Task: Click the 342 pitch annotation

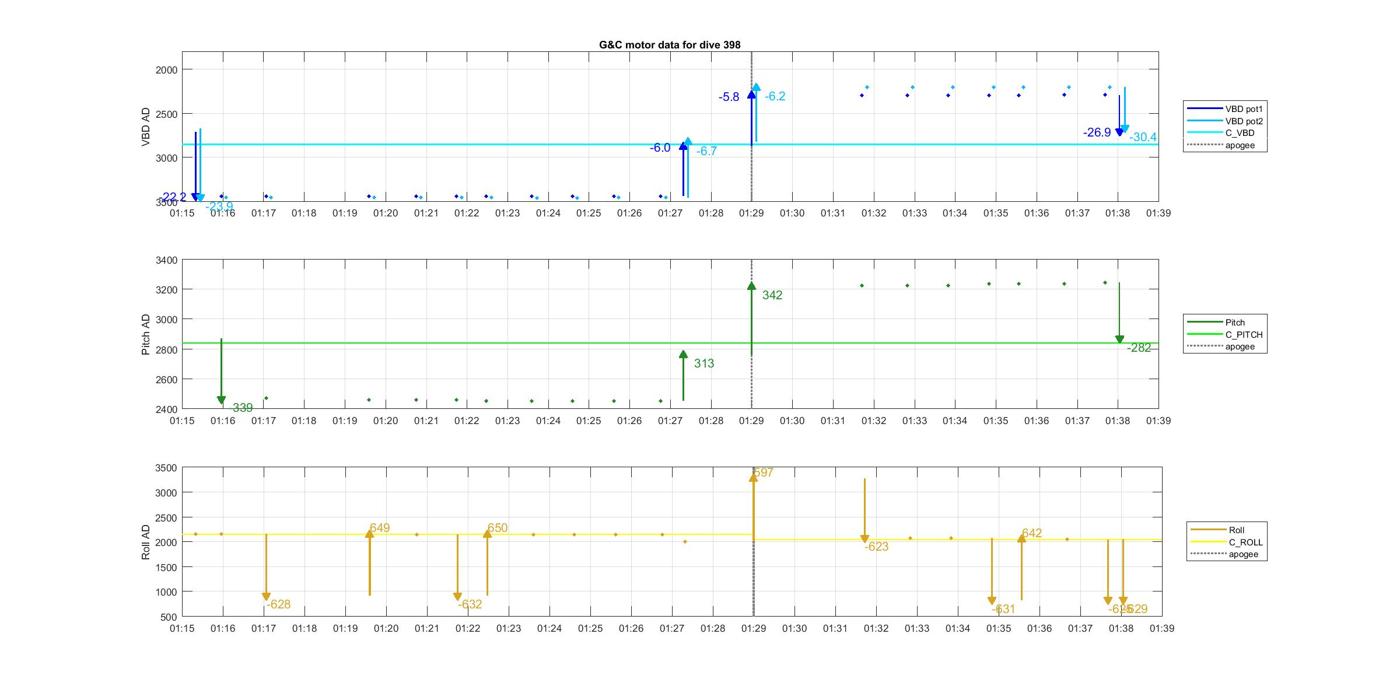Action: (772, 295)
